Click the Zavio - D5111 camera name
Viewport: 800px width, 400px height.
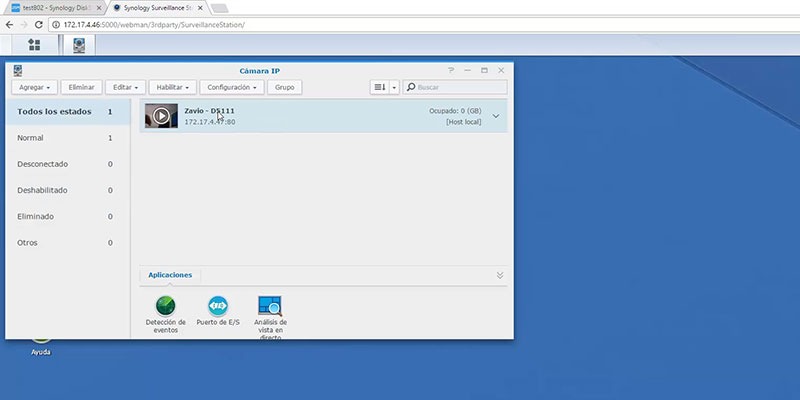point(209,111)
